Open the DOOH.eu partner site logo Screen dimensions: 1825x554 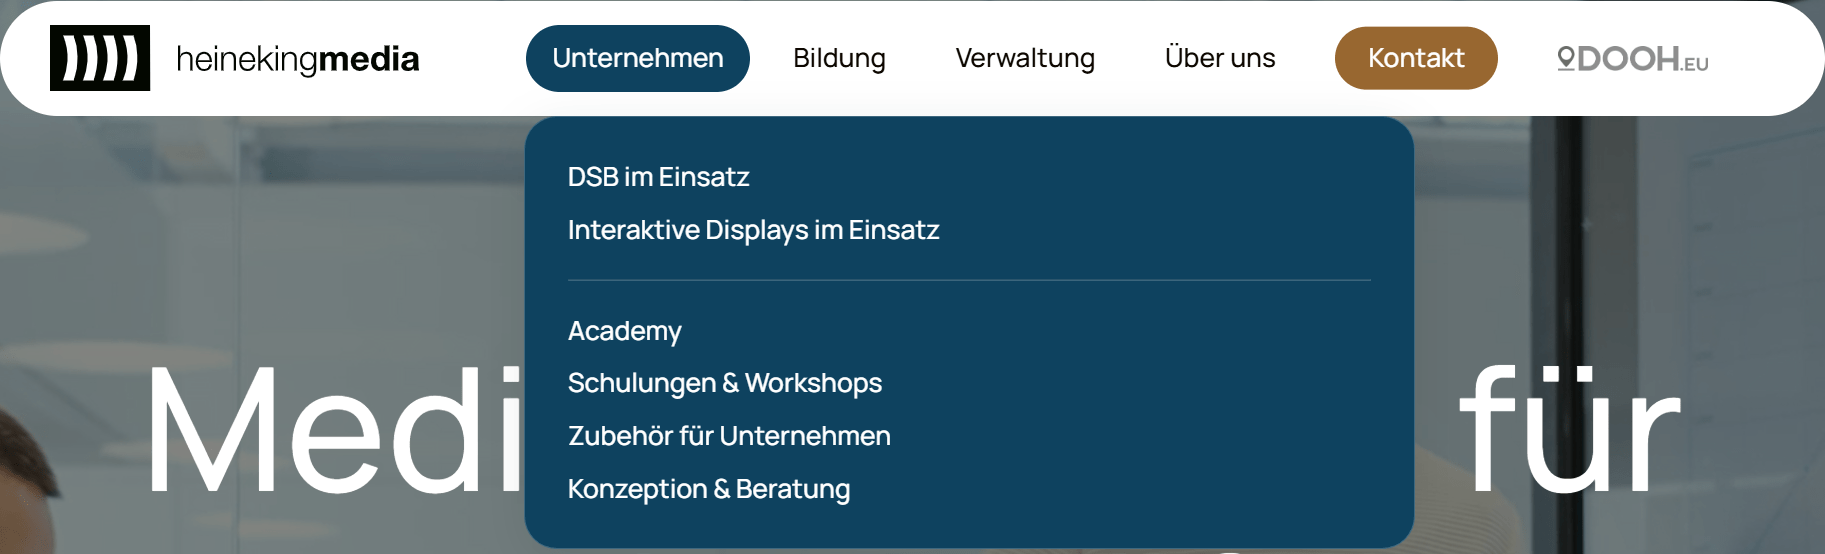(x=1632, y=59)
